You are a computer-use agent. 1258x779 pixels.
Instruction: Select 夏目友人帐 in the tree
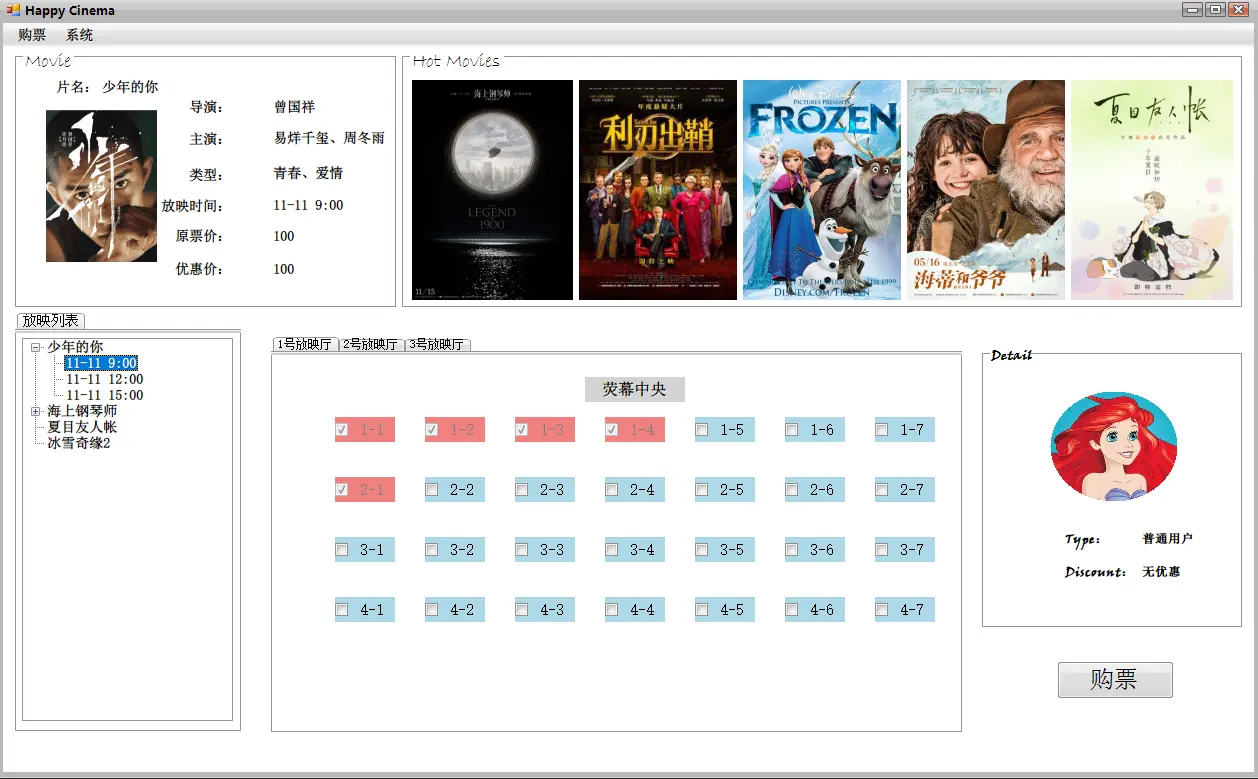[82, 427]
